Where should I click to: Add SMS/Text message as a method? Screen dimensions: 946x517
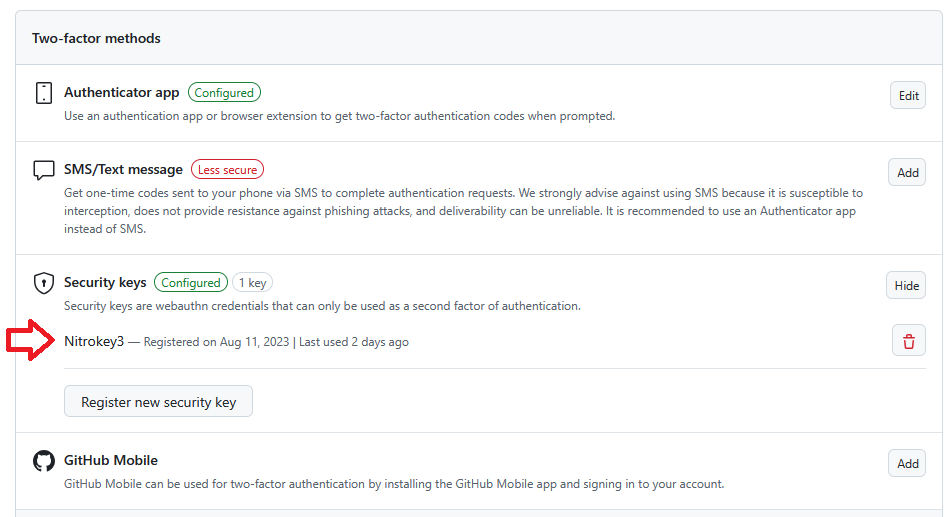(907, 173)
